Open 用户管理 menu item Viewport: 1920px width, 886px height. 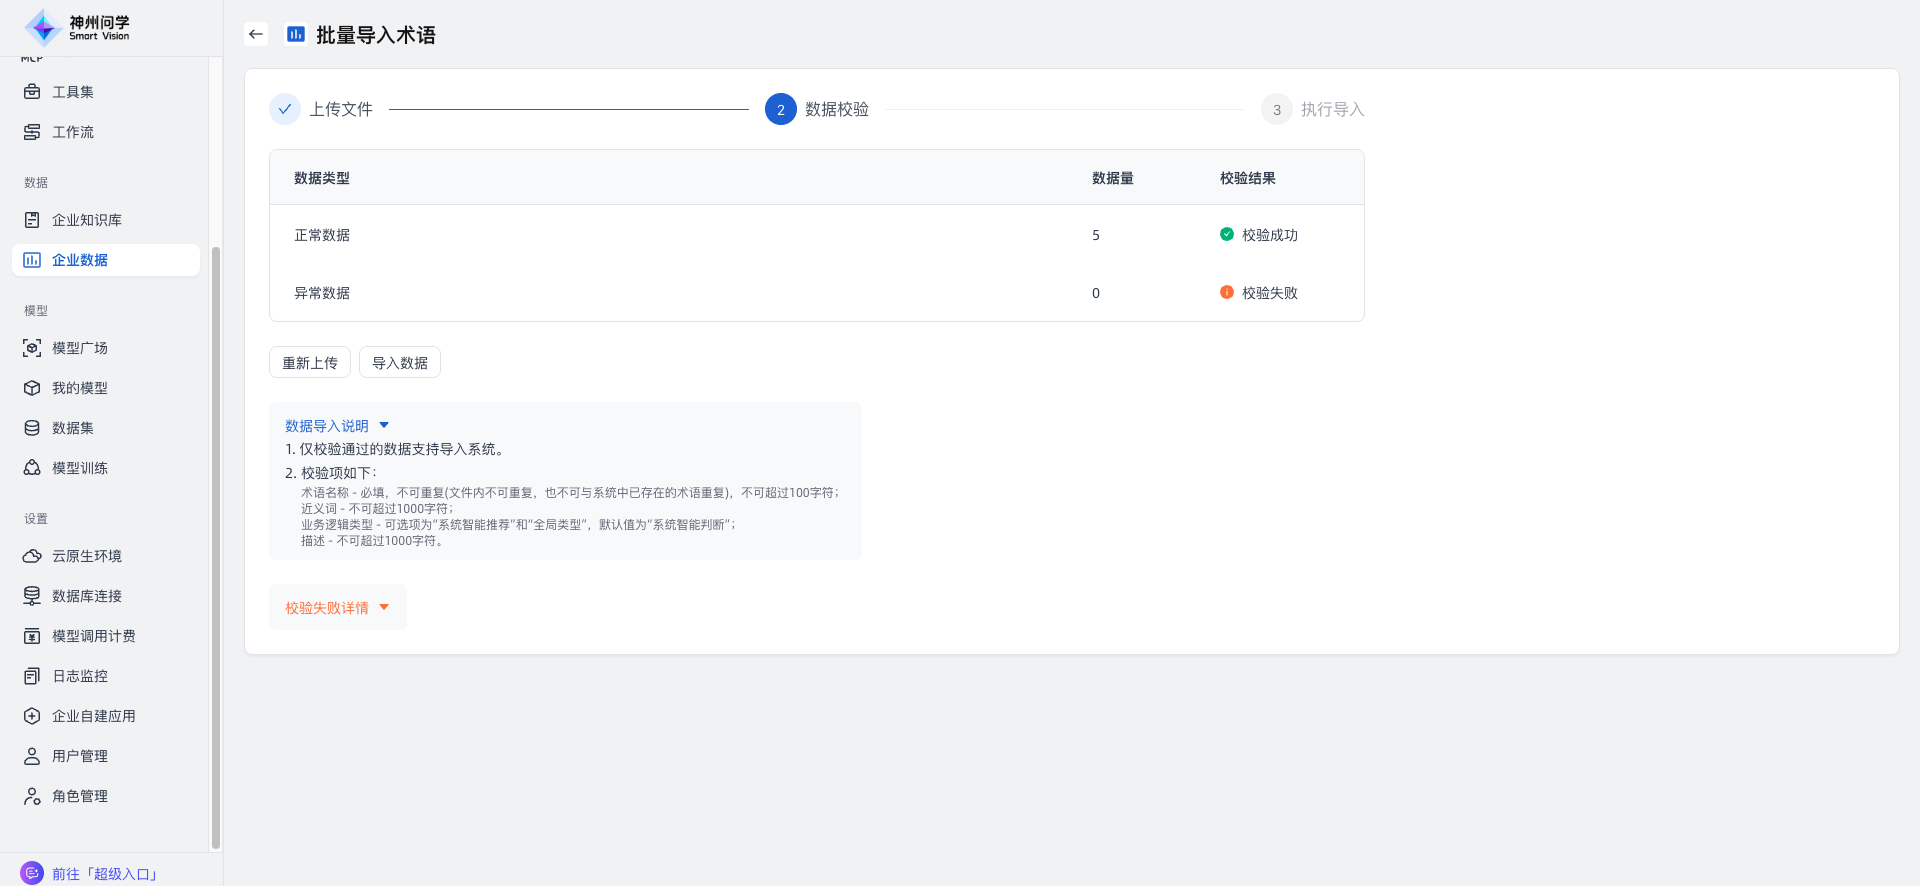click(x=80, y=756)
